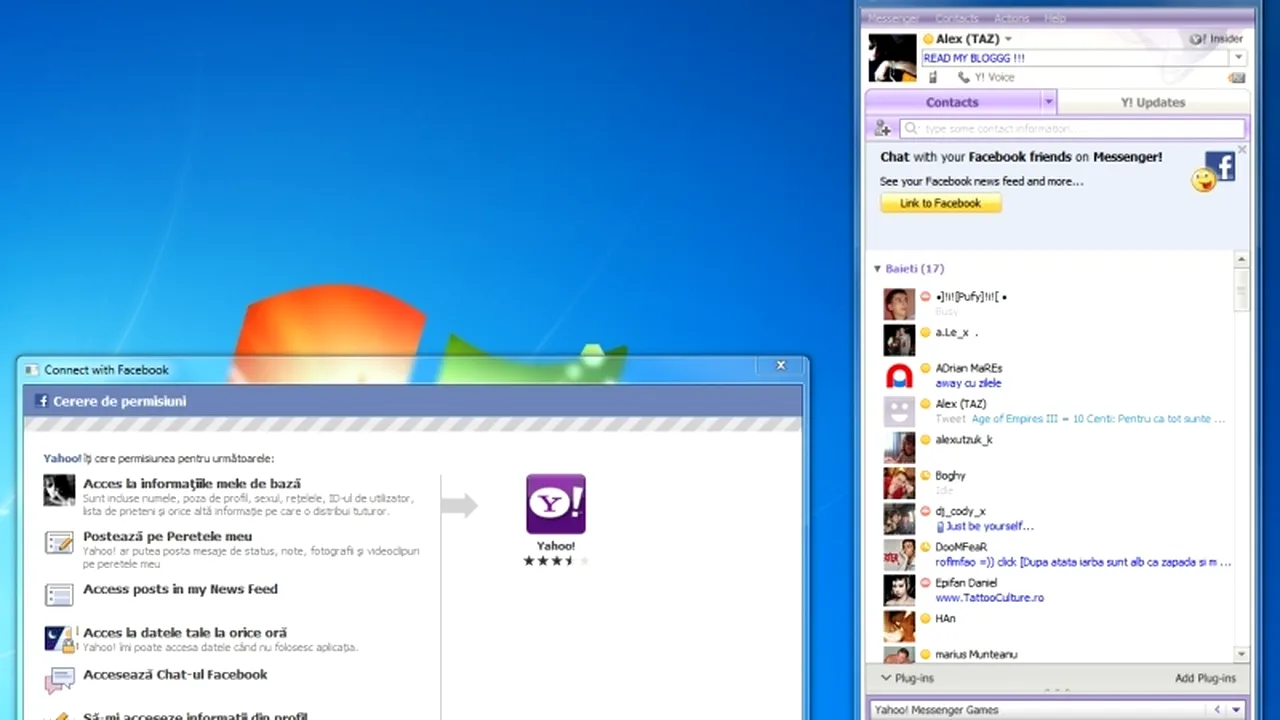Edit the READ MY BLOGGG !!! status field
Screen dimensions: 1280x720
[1075, 58]
